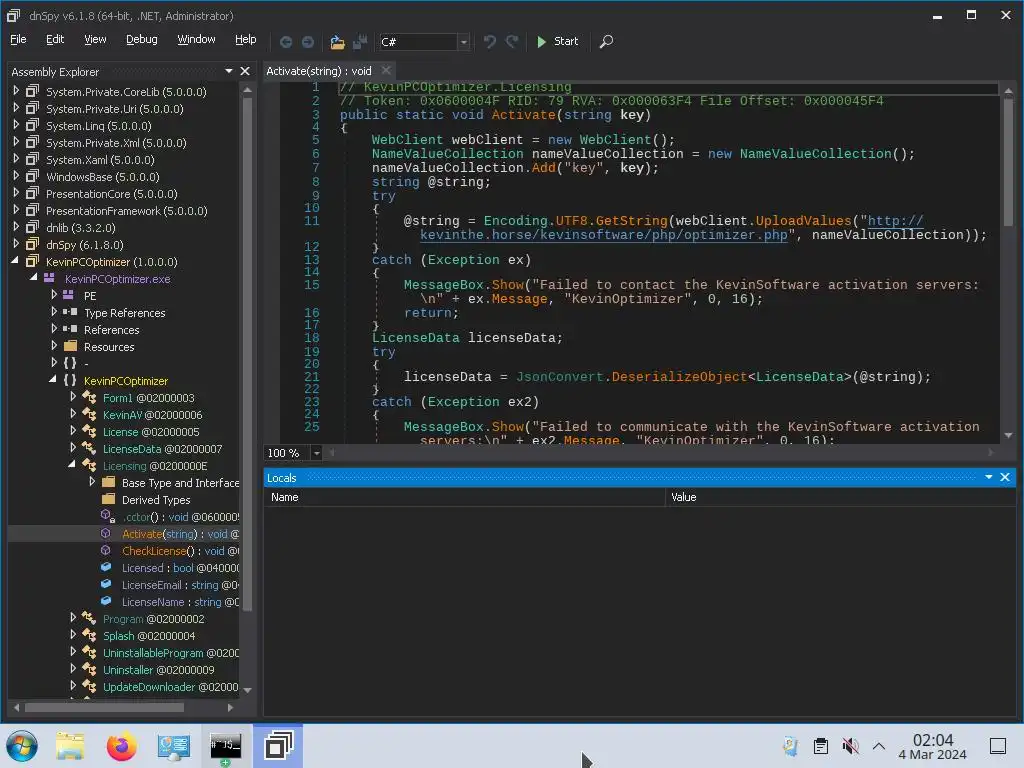Expand System.Linq assembly node
The width and height of the screenshot is (1024, 768).
pos(16,125)
